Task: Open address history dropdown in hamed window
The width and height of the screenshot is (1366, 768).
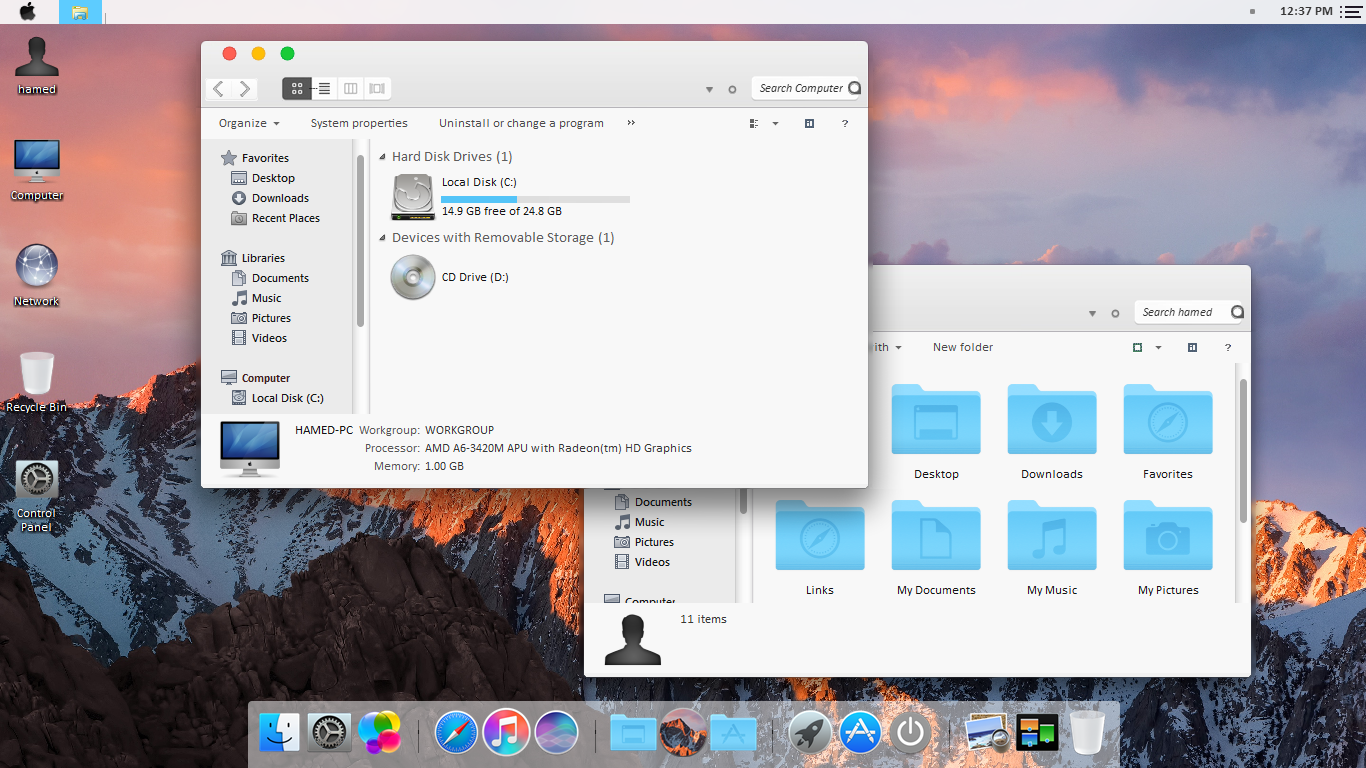Action: coord(1092,313)
